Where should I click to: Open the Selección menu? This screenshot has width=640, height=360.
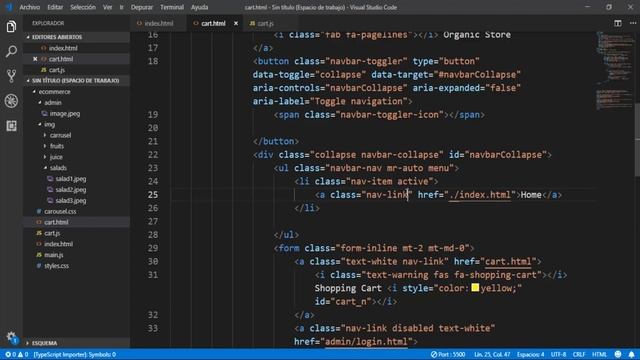point(83,7)
